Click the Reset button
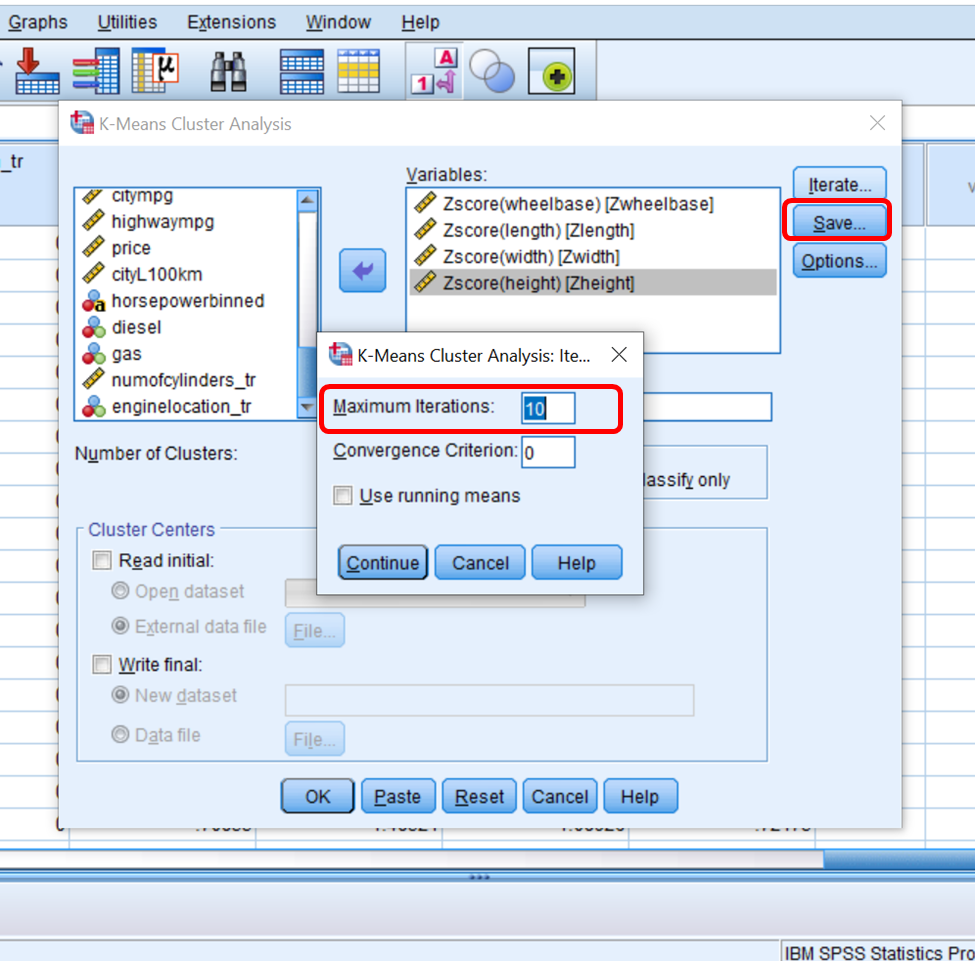This screenshot has width=975, height=961. [x=478, y=796]
